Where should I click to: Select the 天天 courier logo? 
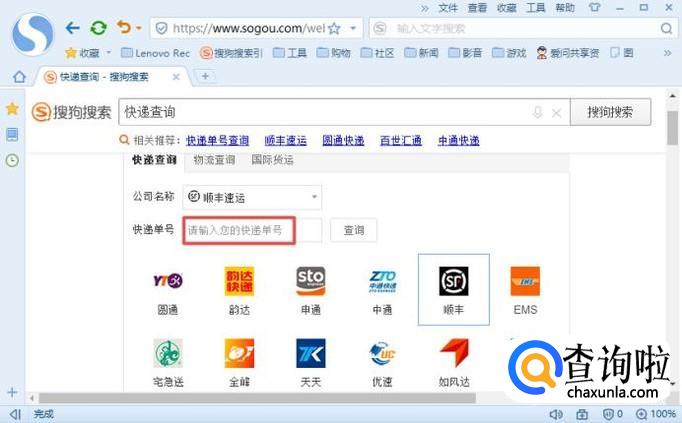pyautogui.click(x=310, y=354)
